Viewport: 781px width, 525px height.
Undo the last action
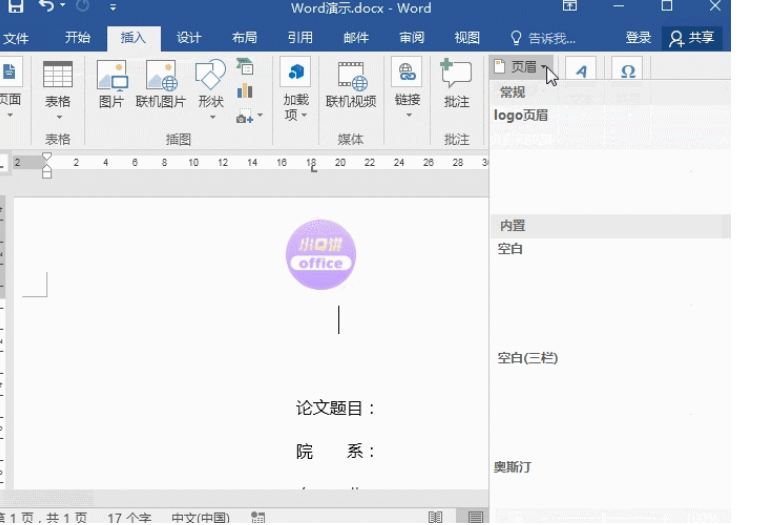[x=46, y=6]
